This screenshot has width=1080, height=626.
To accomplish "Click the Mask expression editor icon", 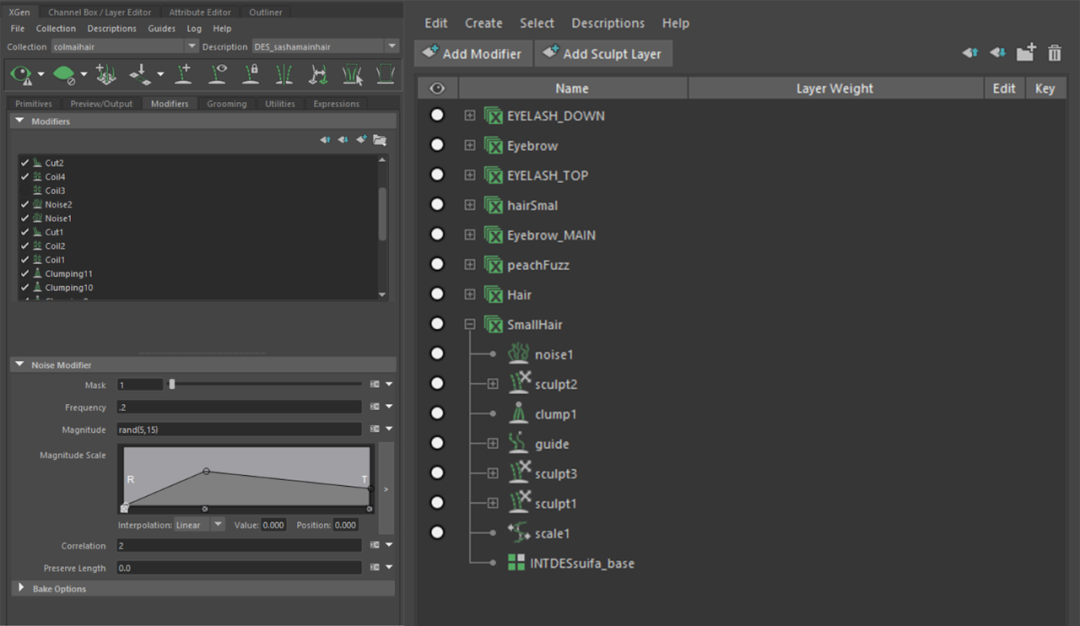I will [375, 384].
